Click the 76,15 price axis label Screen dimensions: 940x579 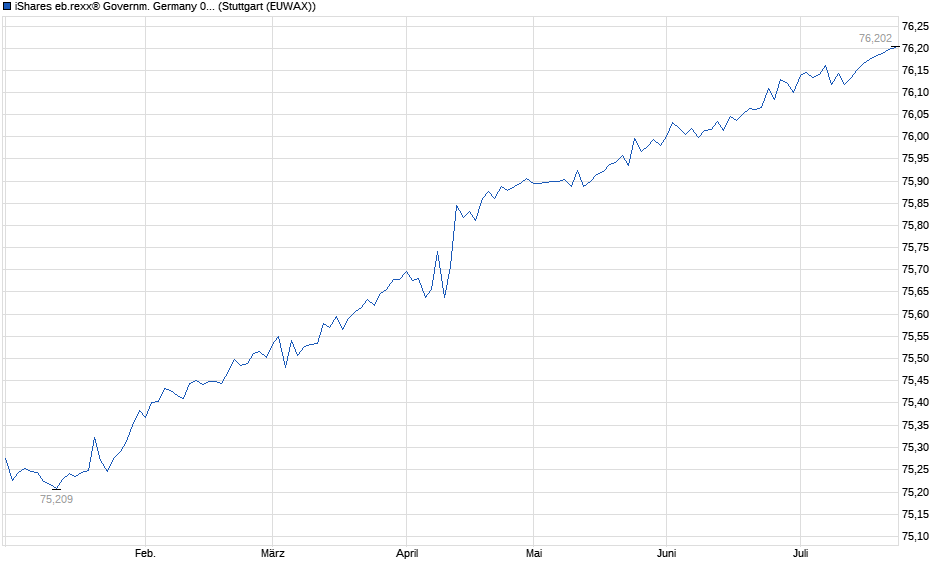click(915, 71)
